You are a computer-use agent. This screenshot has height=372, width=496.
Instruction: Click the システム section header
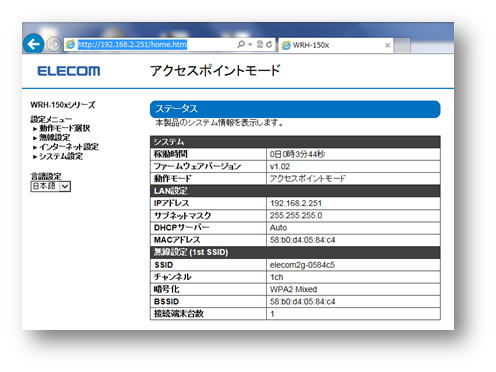tap(295, 142)
